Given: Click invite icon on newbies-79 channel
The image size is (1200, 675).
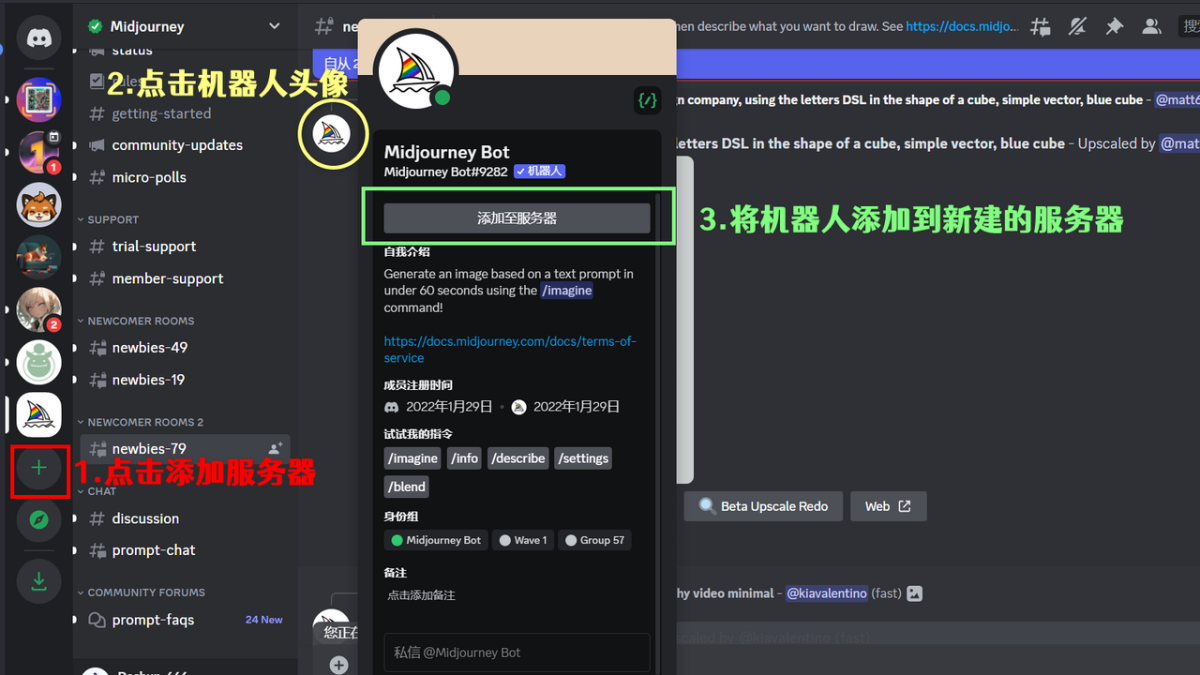Looking at the screenshot, I should click(x=275, y=448).
